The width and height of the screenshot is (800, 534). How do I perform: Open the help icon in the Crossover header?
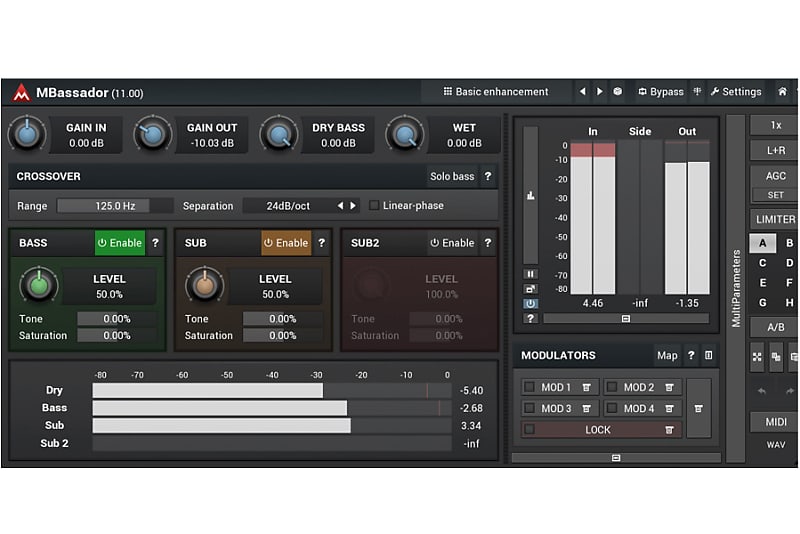[x=487, y=176]
